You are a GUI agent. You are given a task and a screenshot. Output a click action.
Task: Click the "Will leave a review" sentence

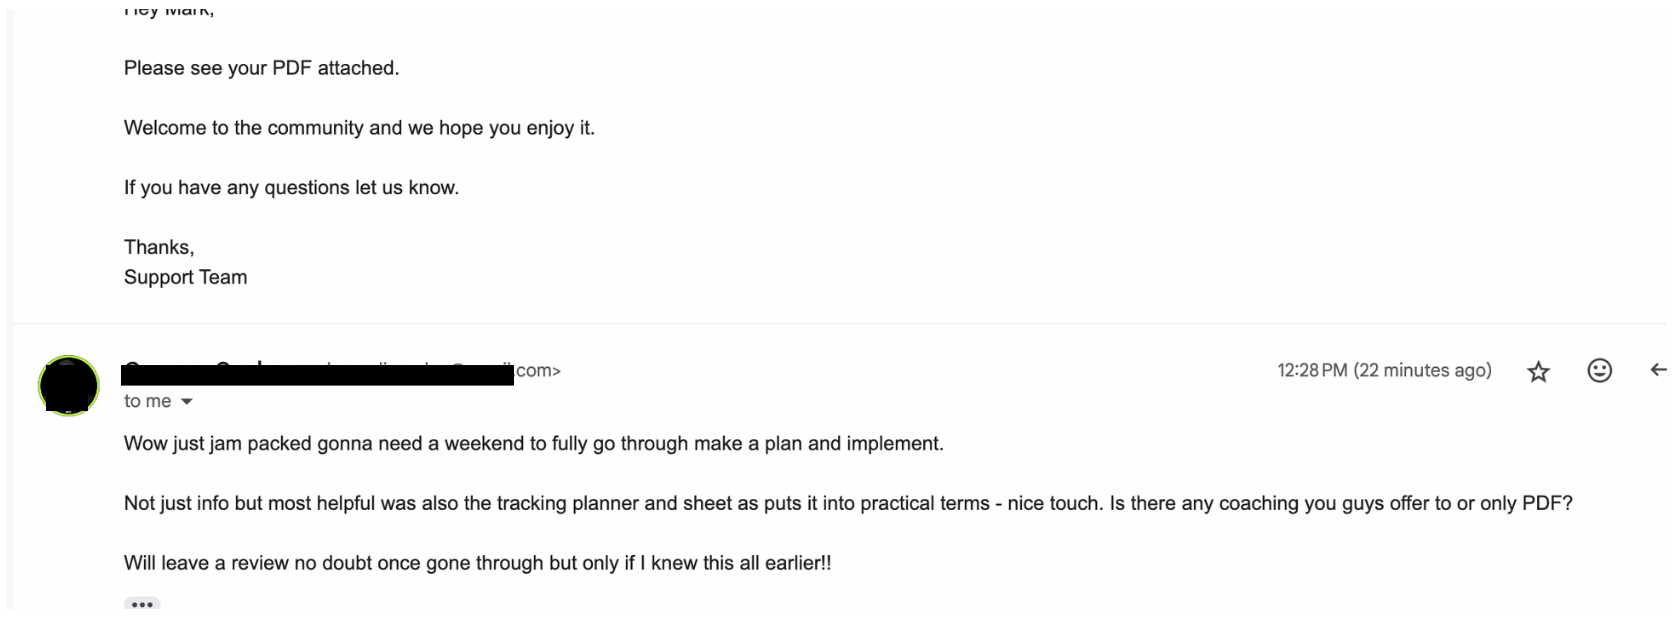click(477, 563)
